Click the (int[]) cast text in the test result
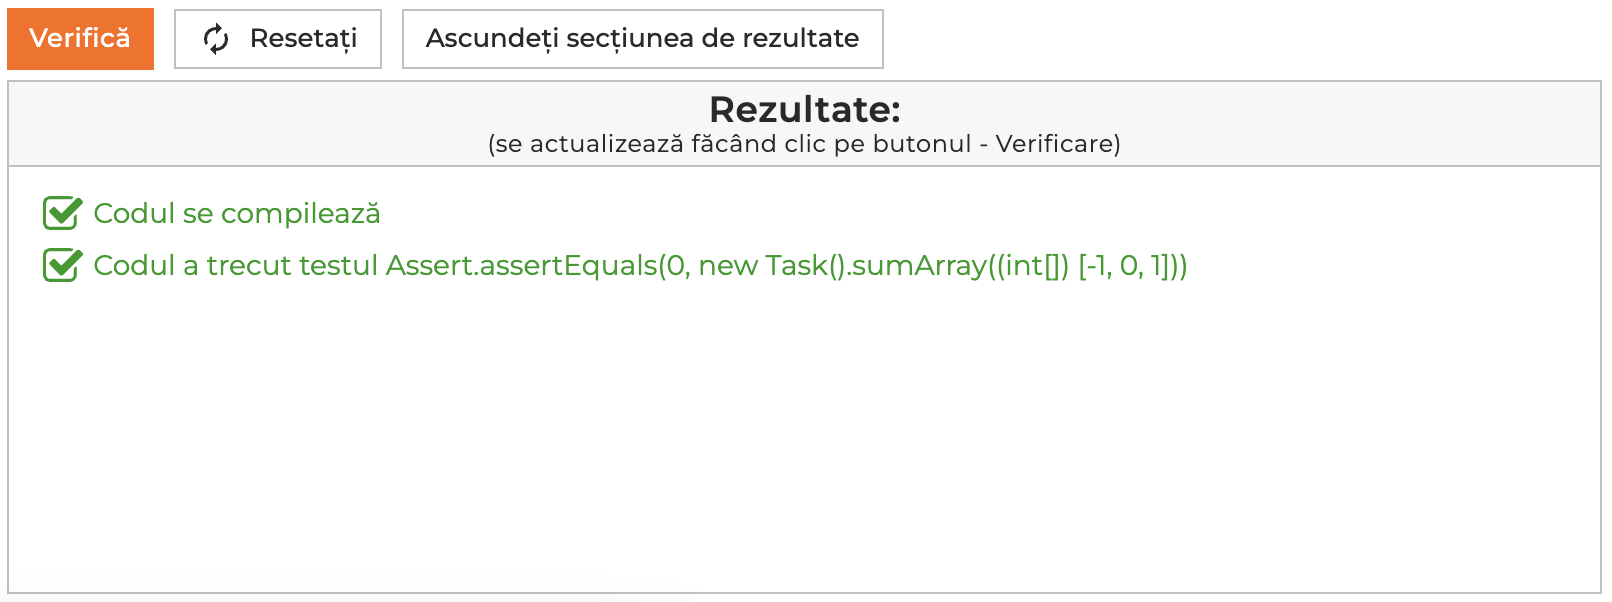The image size is (1612, 602). coord(1031,266)
